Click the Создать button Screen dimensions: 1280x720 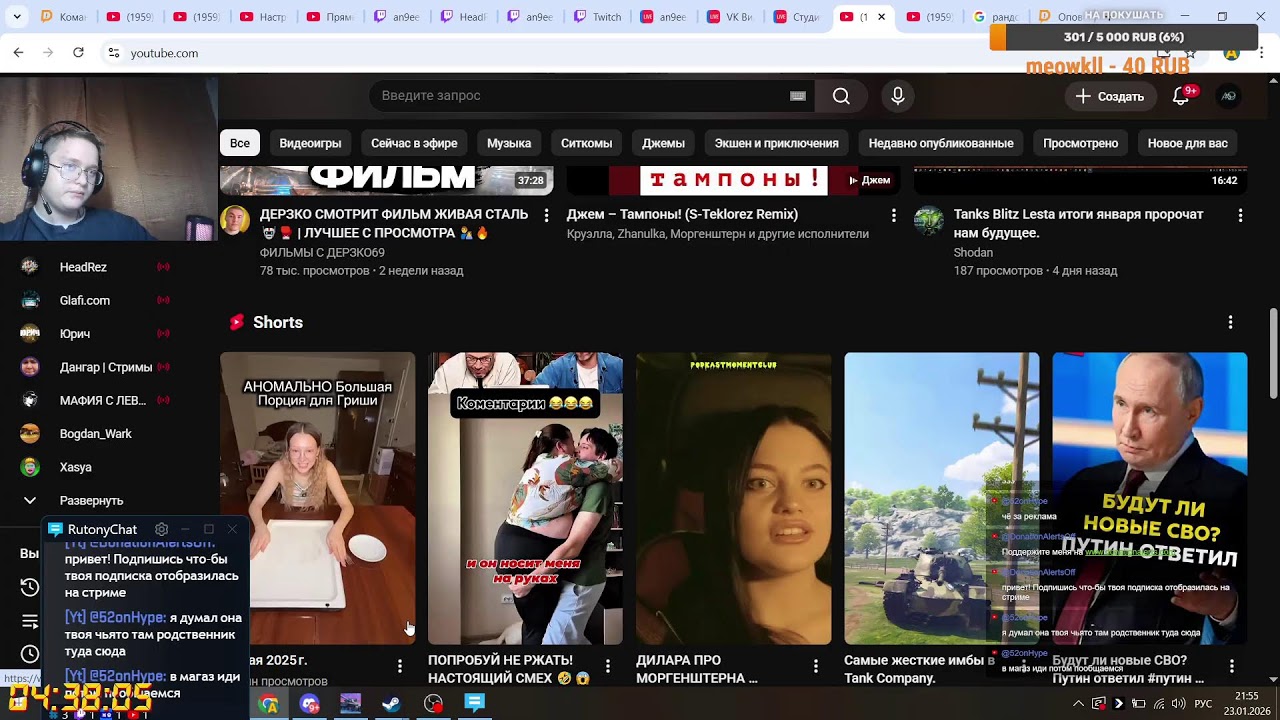(1110, 96)
